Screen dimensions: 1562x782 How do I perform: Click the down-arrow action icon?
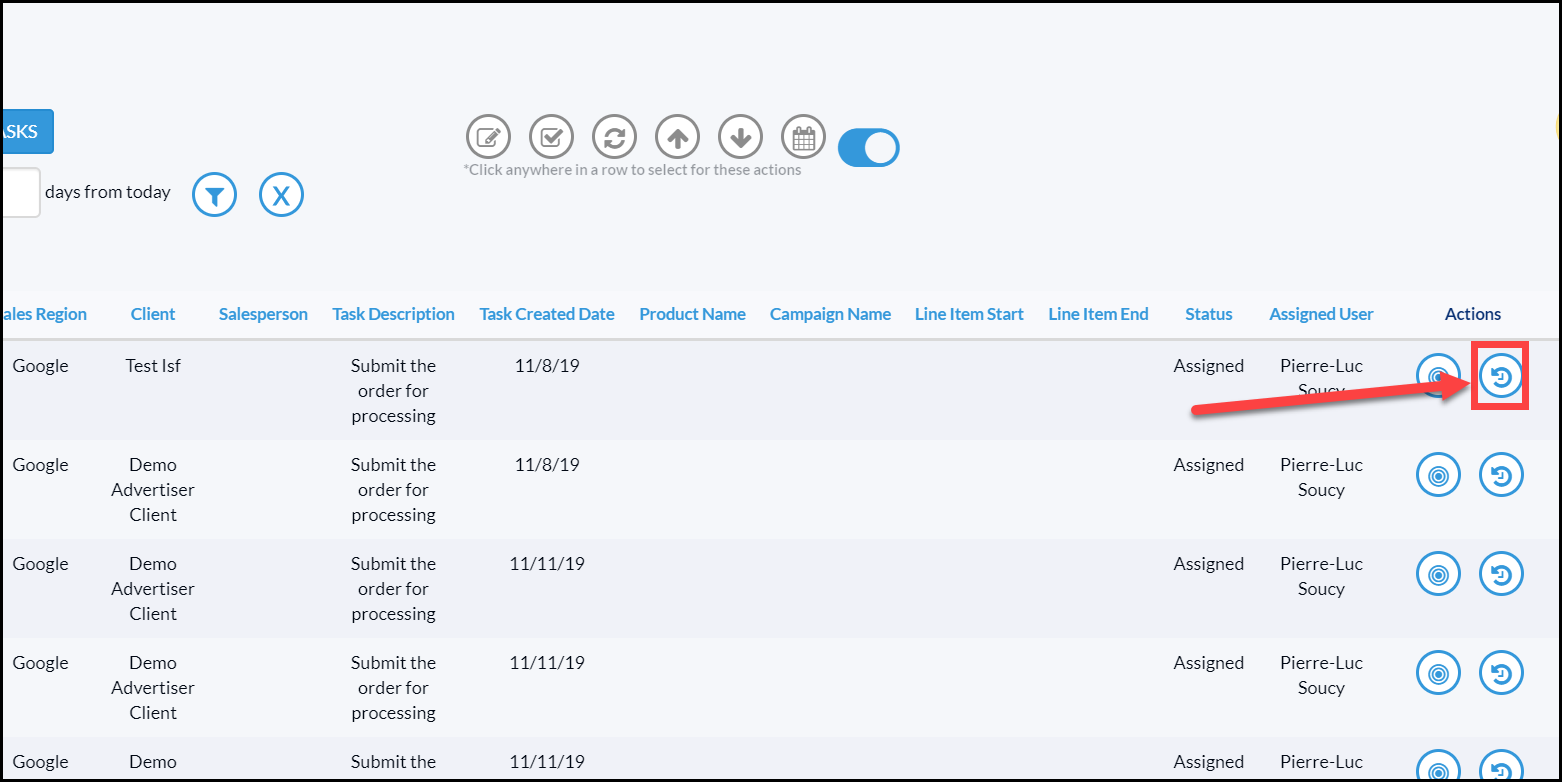click(740, 137)
